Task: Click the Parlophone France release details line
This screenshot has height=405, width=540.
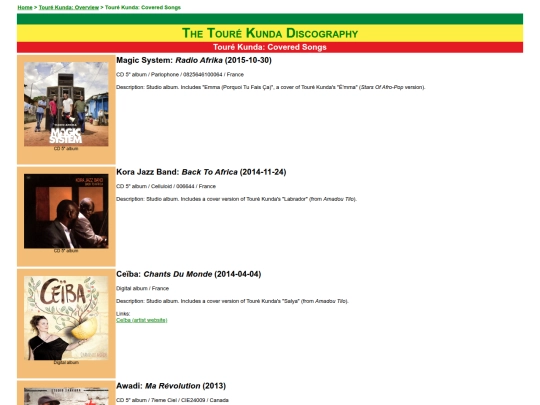Action: [180, 75]
